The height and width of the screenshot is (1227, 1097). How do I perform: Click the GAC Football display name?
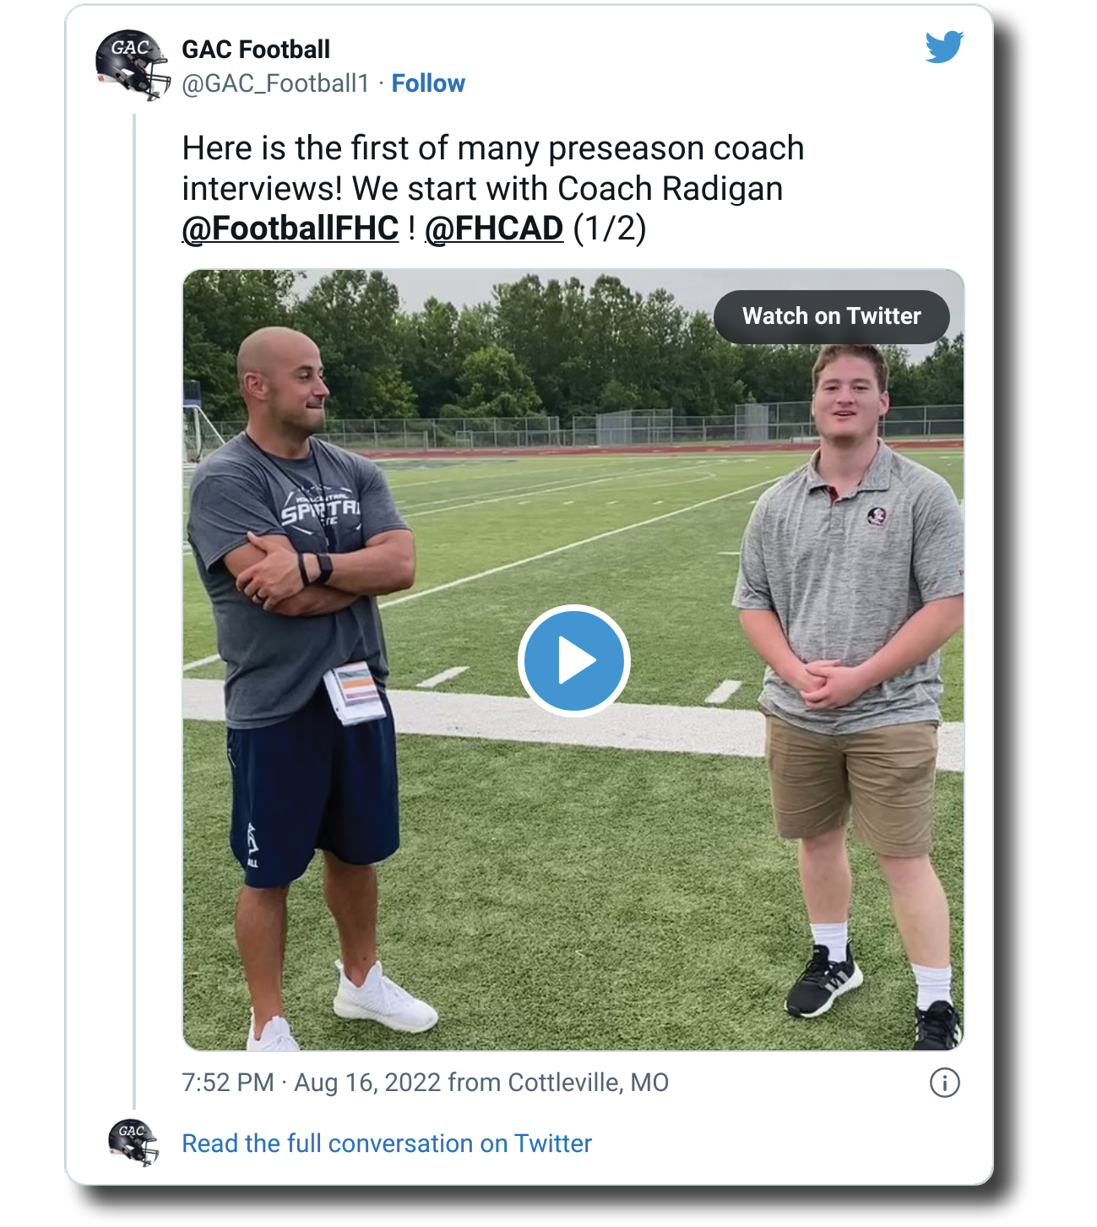(256, 50)
